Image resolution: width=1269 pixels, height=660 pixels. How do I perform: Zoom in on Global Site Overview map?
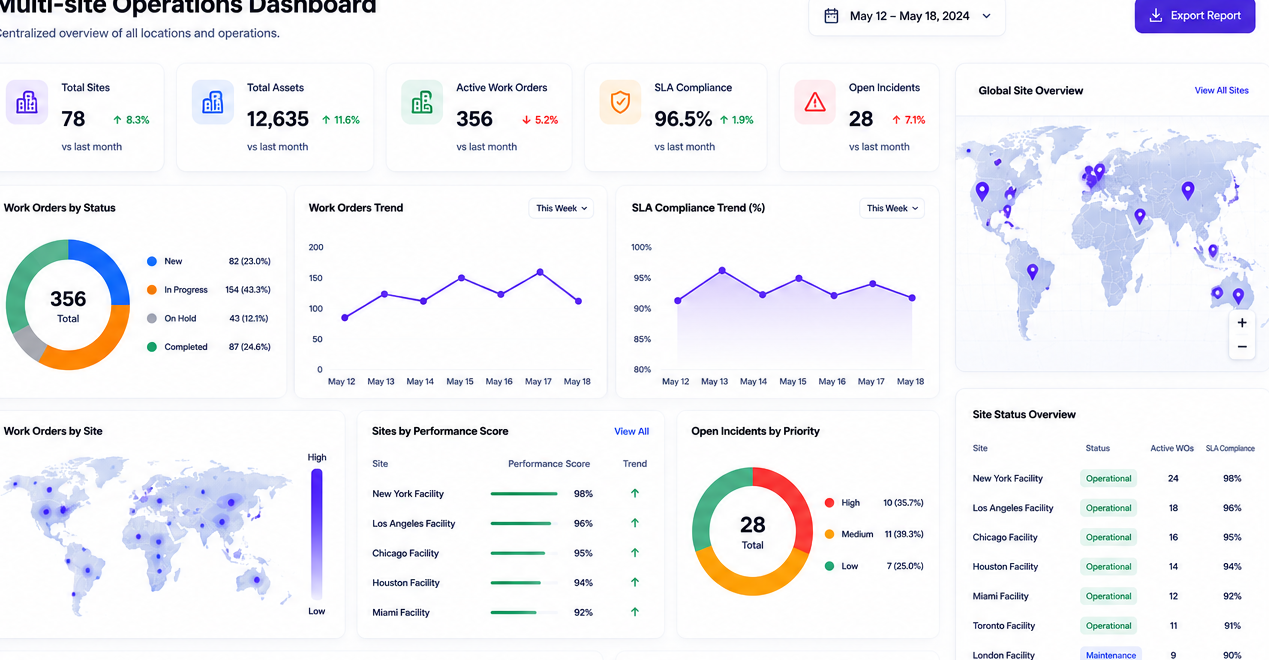click(1242, 323)
